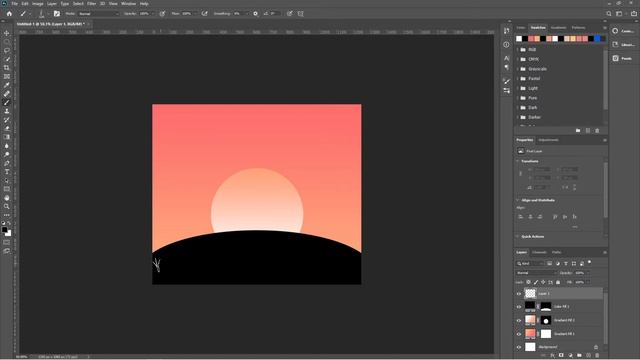Viewport: 640px width, 360px height.
Task: Collapse the Transform section in Properties
Action: point(518,161)
